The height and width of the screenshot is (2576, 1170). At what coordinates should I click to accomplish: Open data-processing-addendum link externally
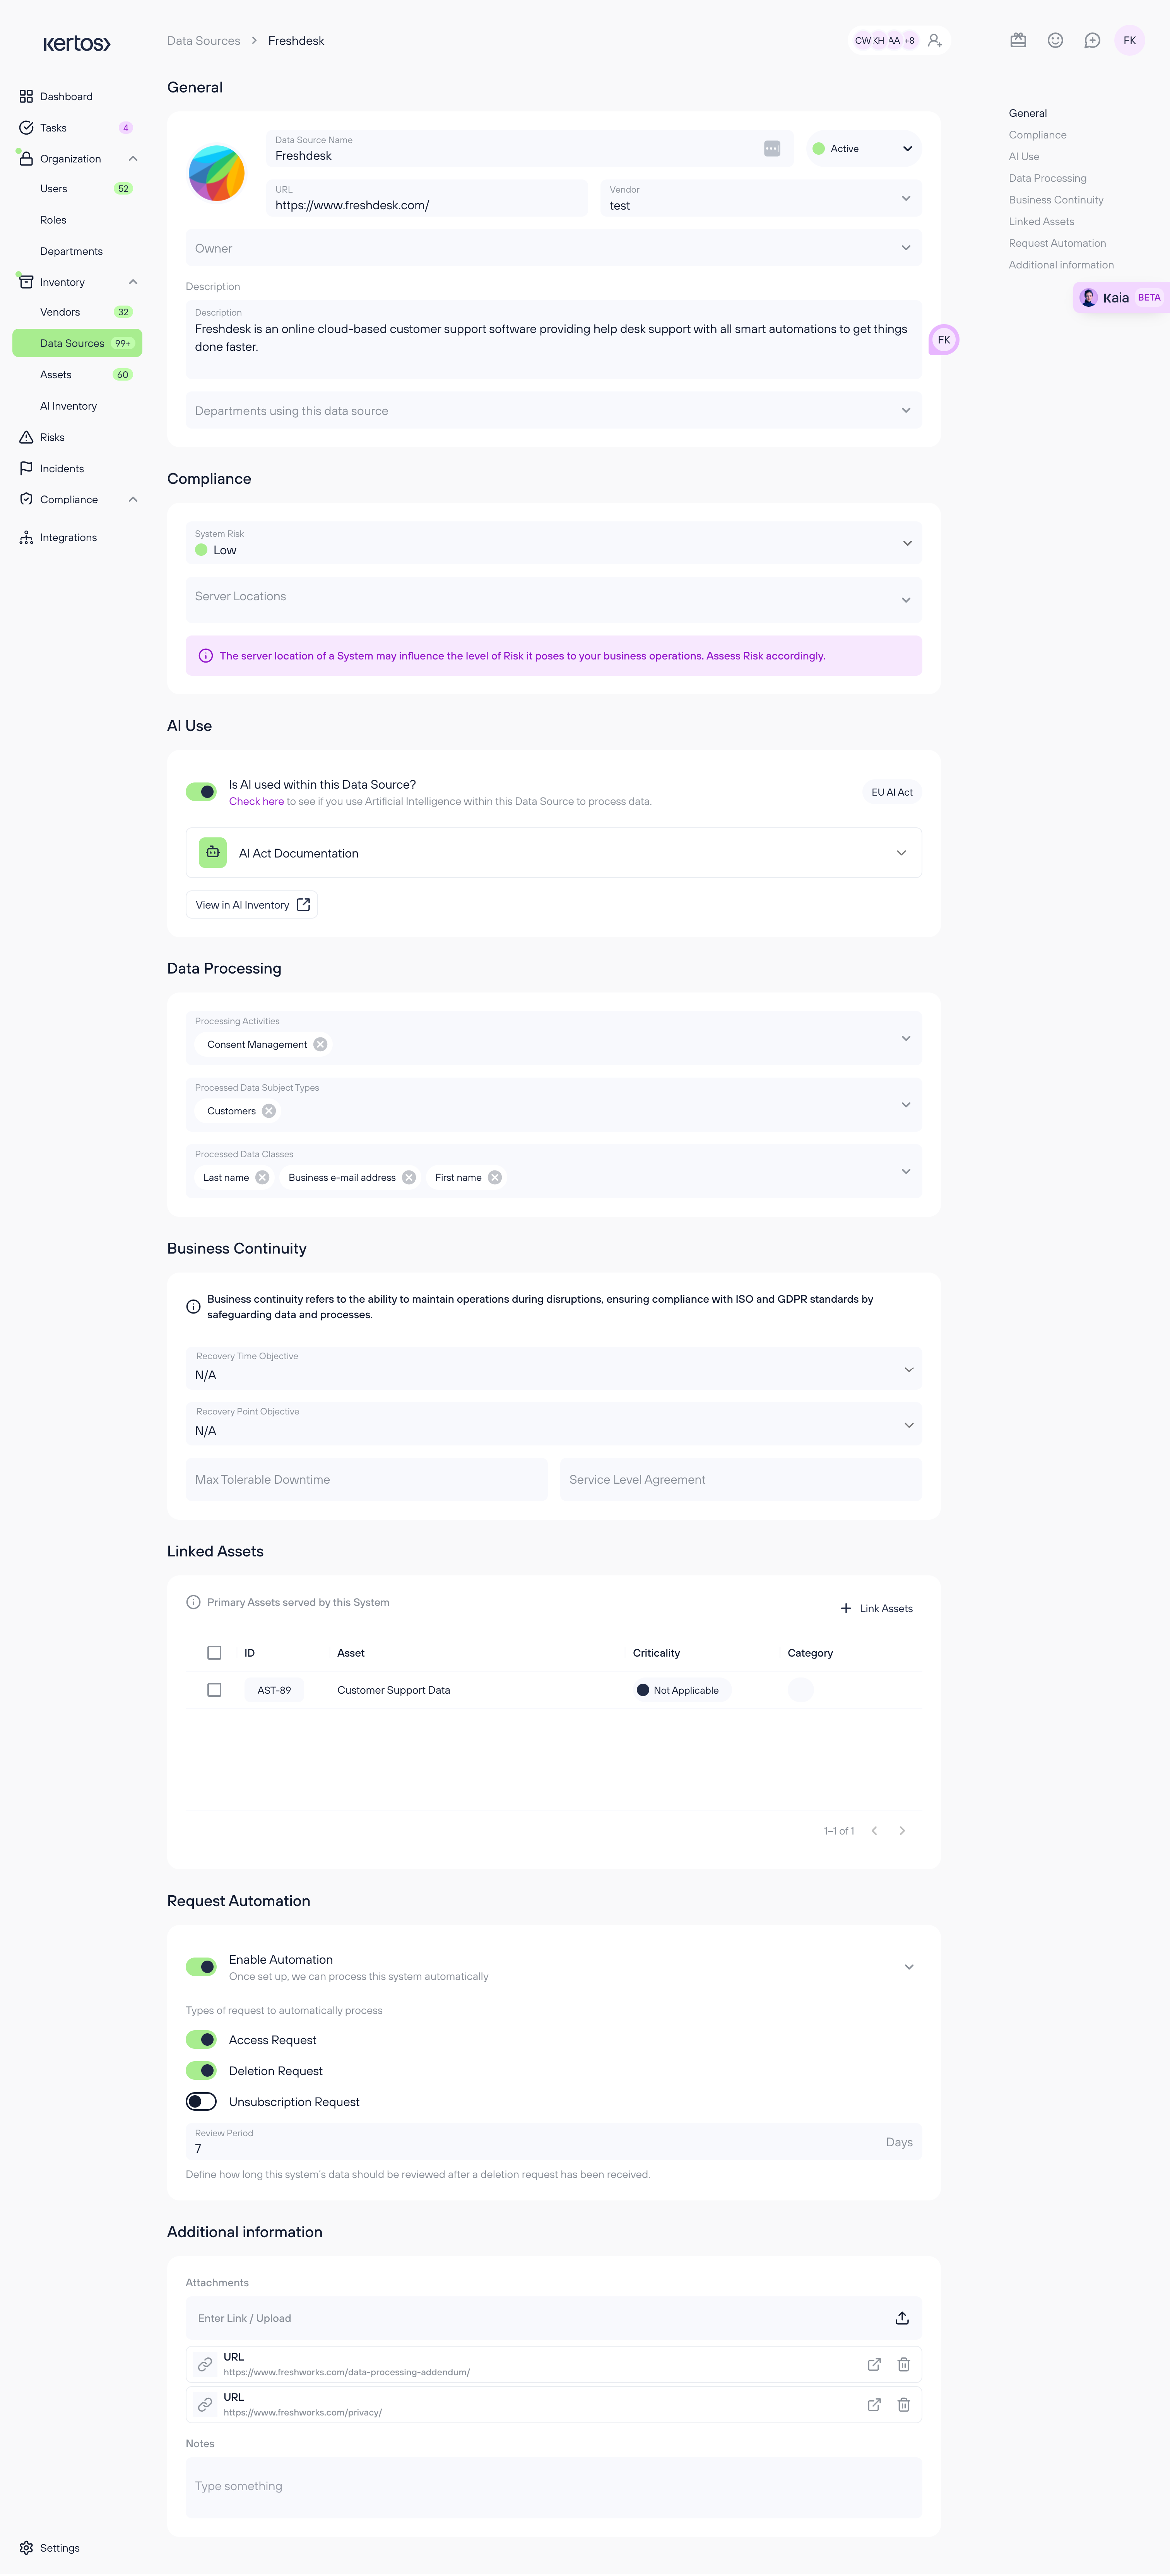click(x=874, y=2364)
